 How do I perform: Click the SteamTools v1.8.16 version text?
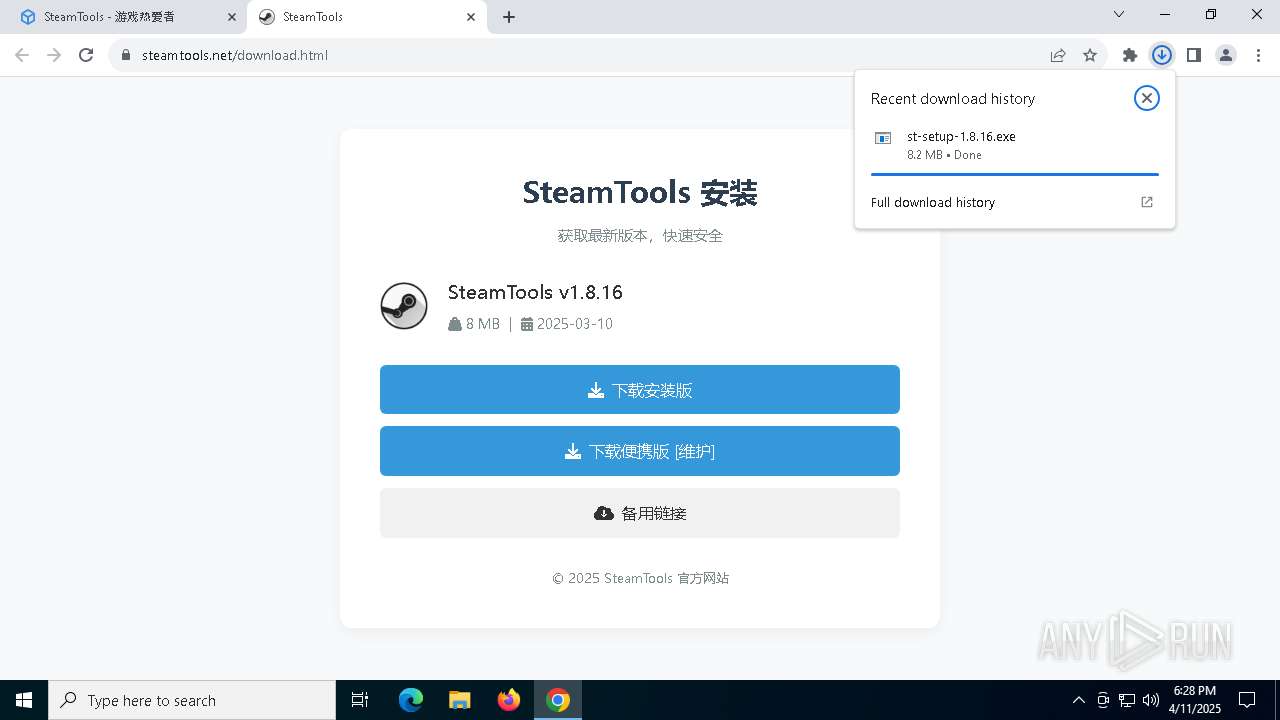tap(535, 292)
